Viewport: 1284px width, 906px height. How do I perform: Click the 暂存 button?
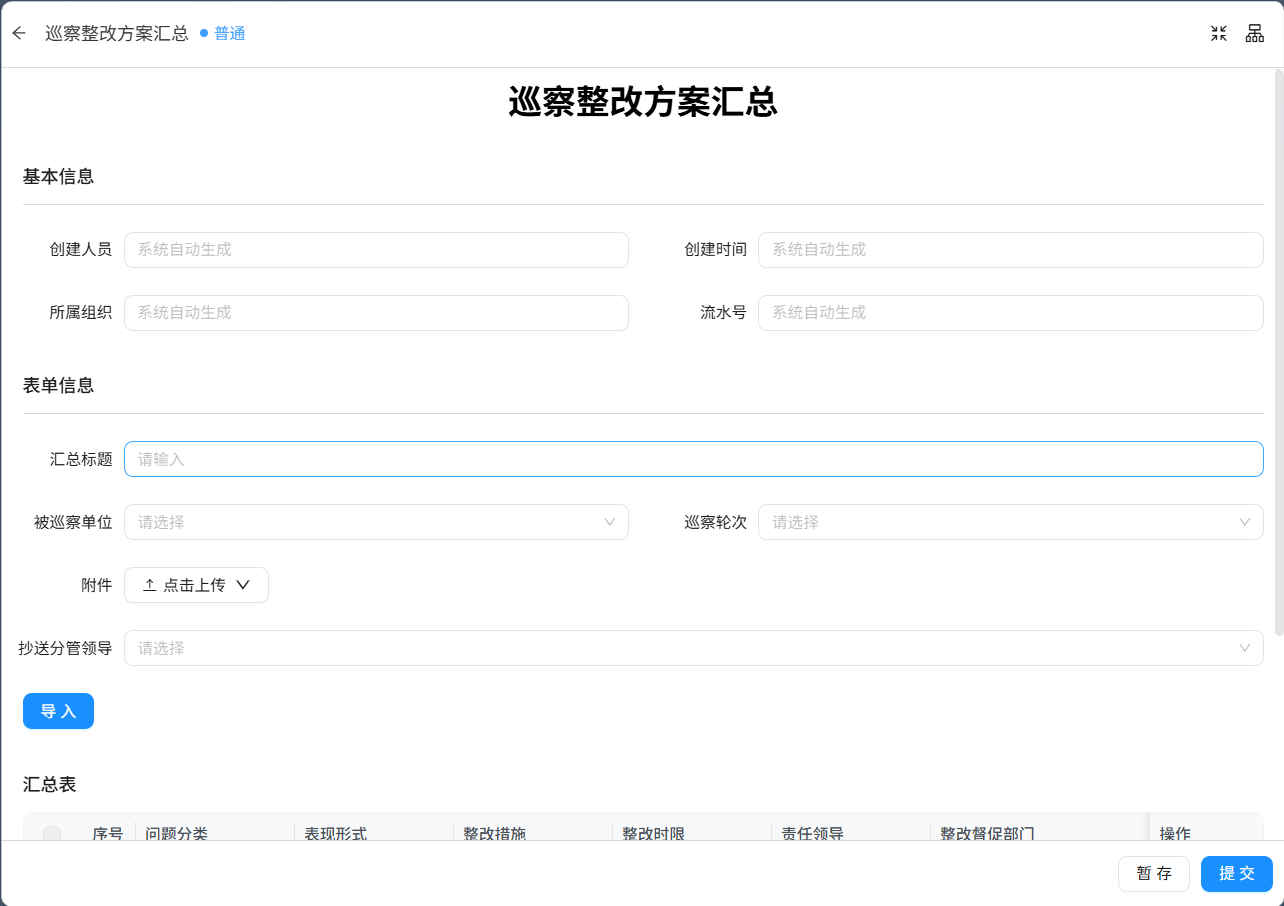tap(1154, 874)
